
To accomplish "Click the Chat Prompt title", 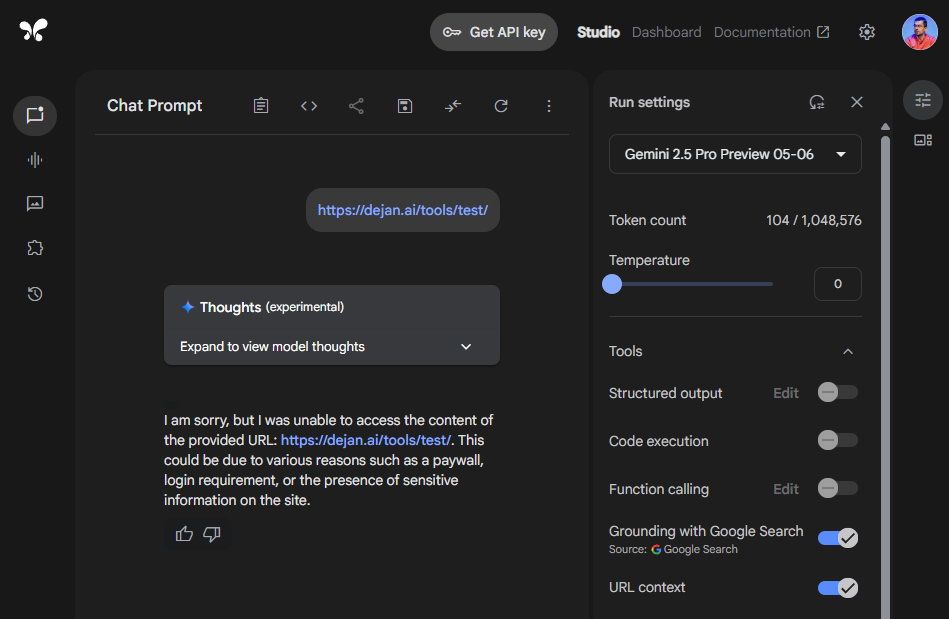I will point(154,106).
